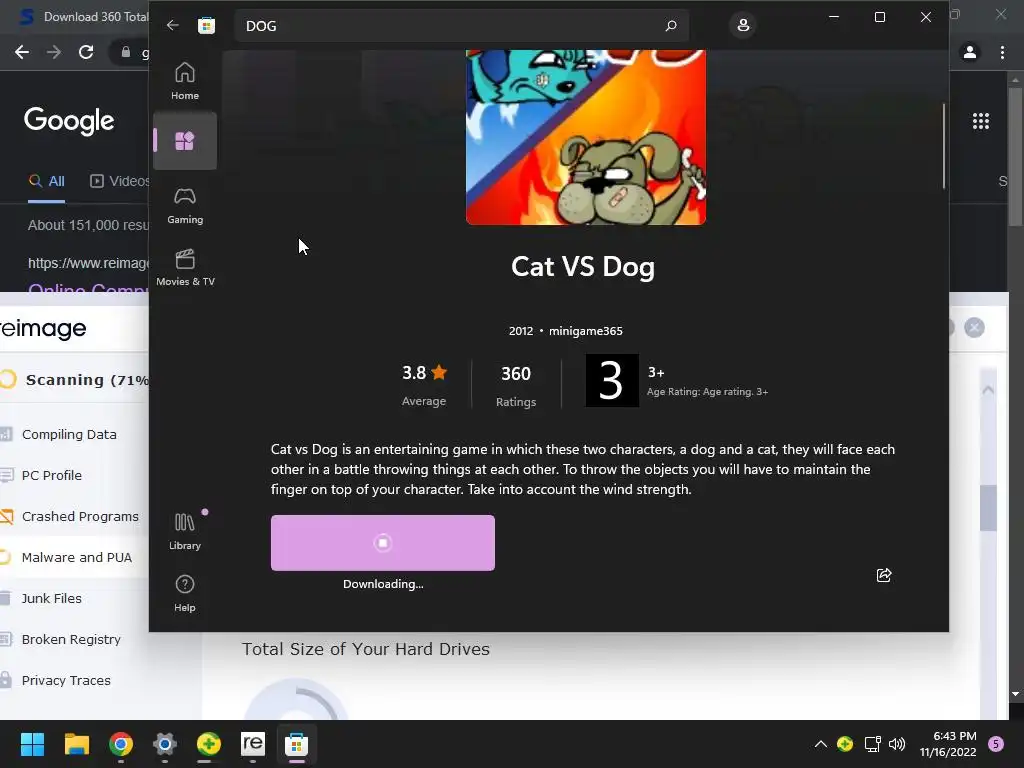The image size is (1024, 768).
Task: Open Chrome from the taskbar
Action: tap(121, 744)
